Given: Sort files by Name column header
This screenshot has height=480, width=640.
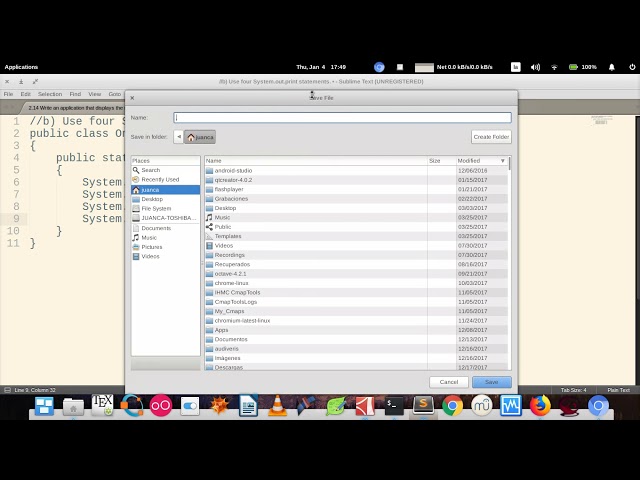Looking at the screenshot, I should click(316, 161).
